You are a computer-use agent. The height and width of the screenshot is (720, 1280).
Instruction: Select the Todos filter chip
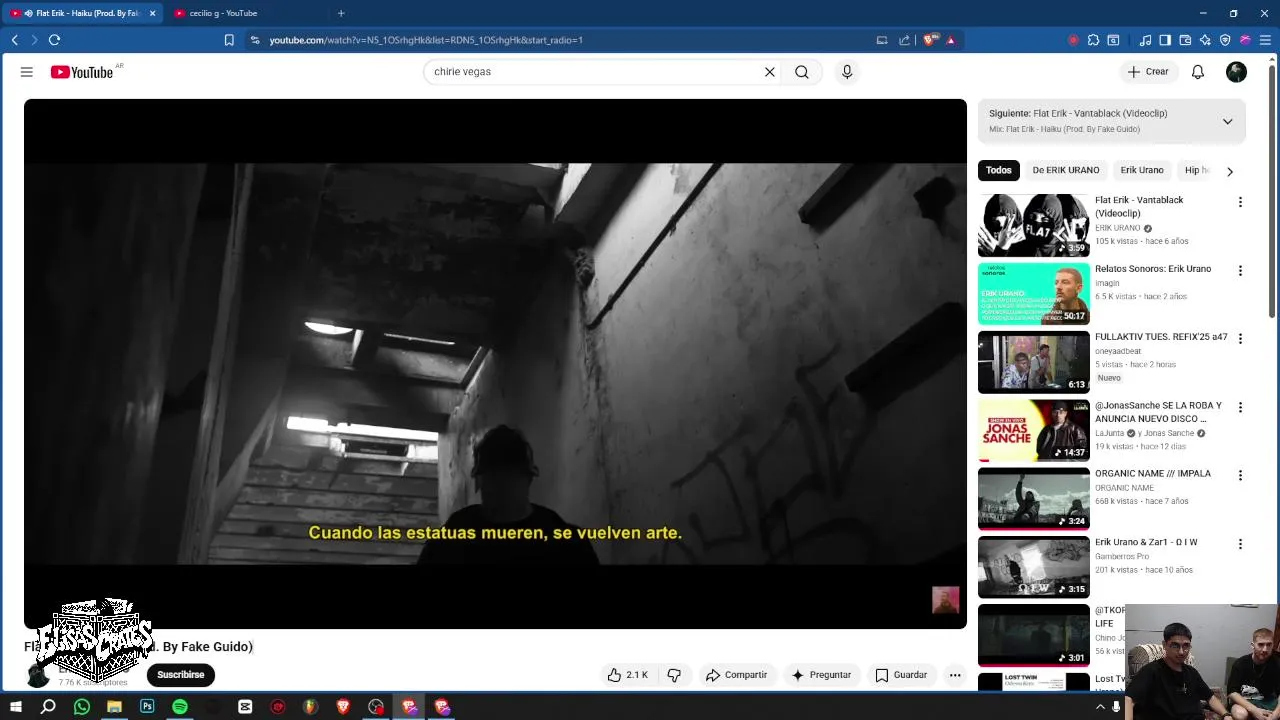click(x=998, y=170)
